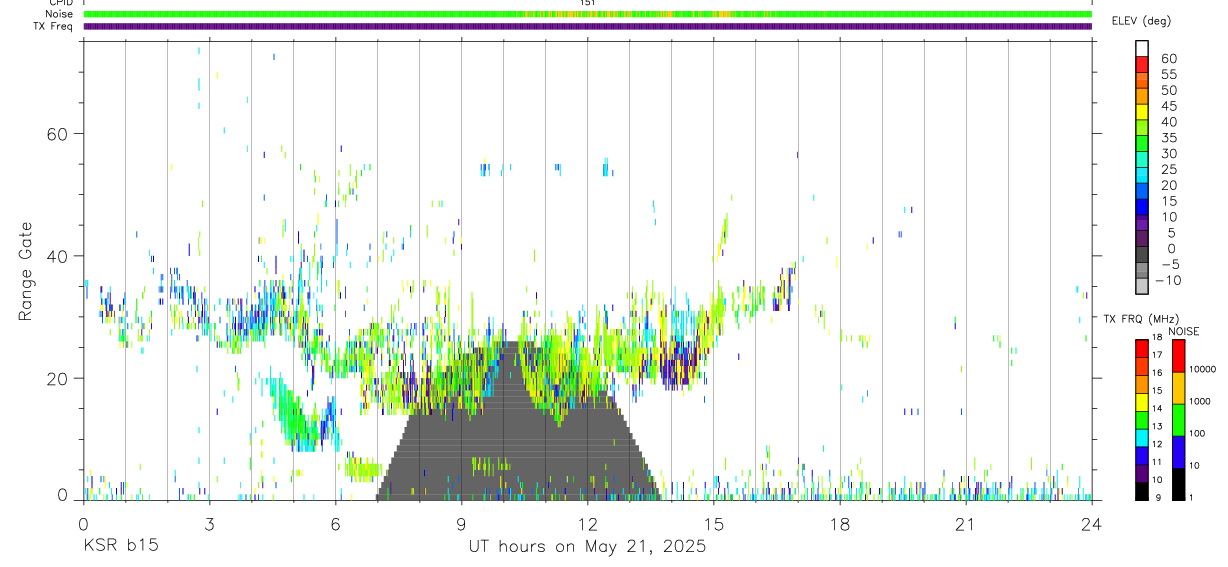Click ELEV legend value '35'

tap(1168, 138)
